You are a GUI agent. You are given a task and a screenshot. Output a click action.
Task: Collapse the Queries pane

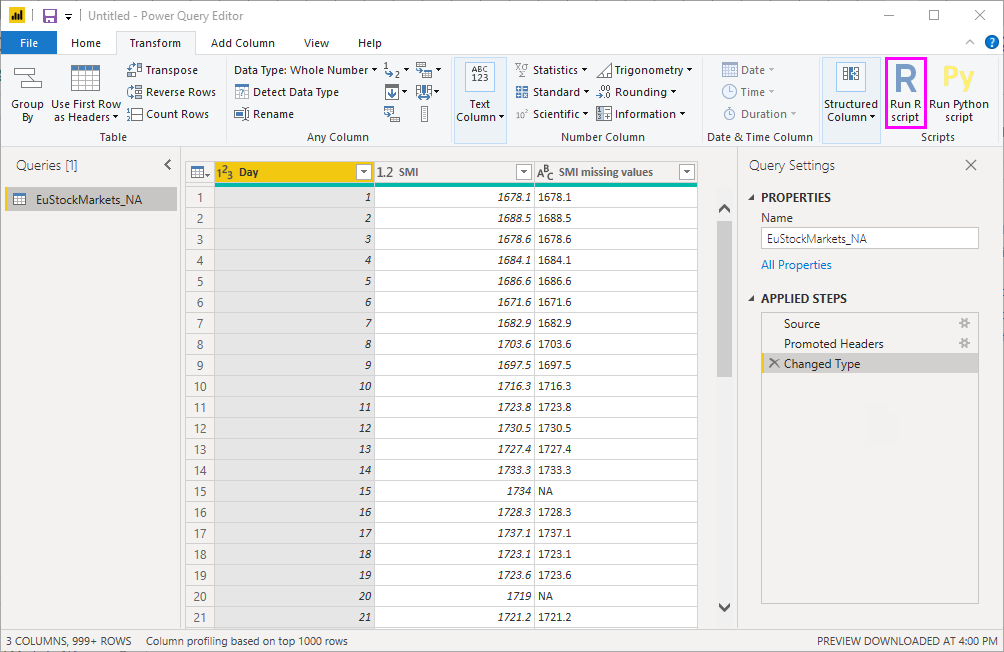pyautogui.click(x=167, y=165)
